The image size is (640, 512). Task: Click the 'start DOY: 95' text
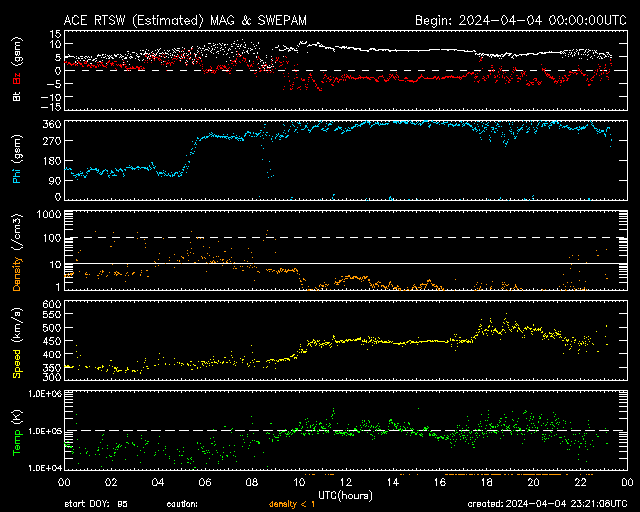coord(96,503)
